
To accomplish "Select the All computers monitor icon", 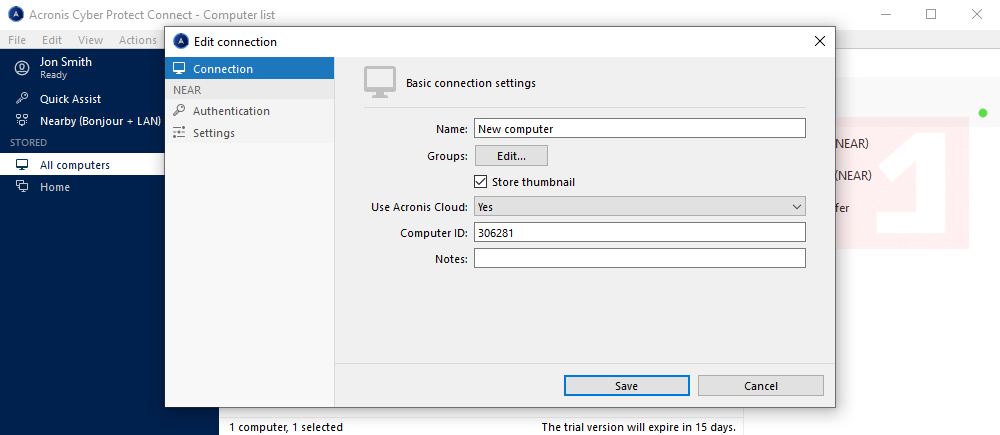I will pos(21,165).
